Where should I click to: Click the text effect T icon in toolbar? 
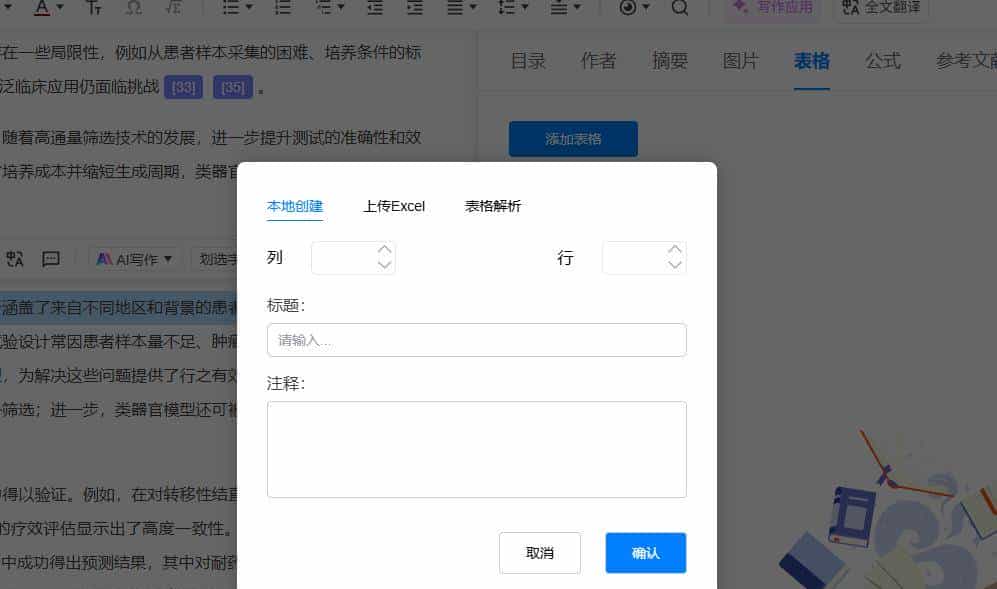point(94,8)
